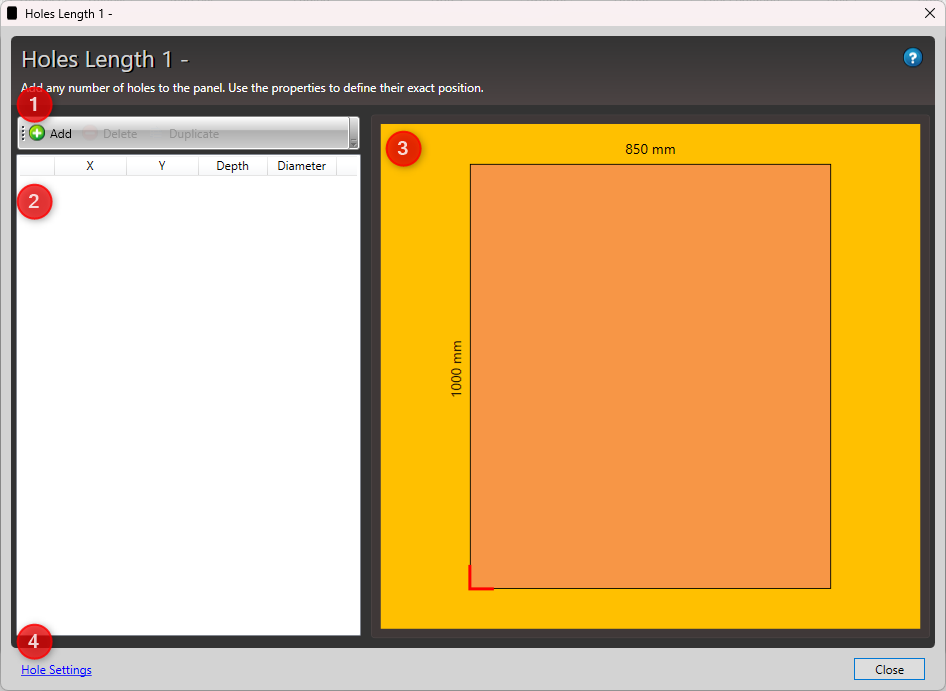Click the Duplicate toolbar button
The image size is (946, 691).
click(x=186, y=133)
